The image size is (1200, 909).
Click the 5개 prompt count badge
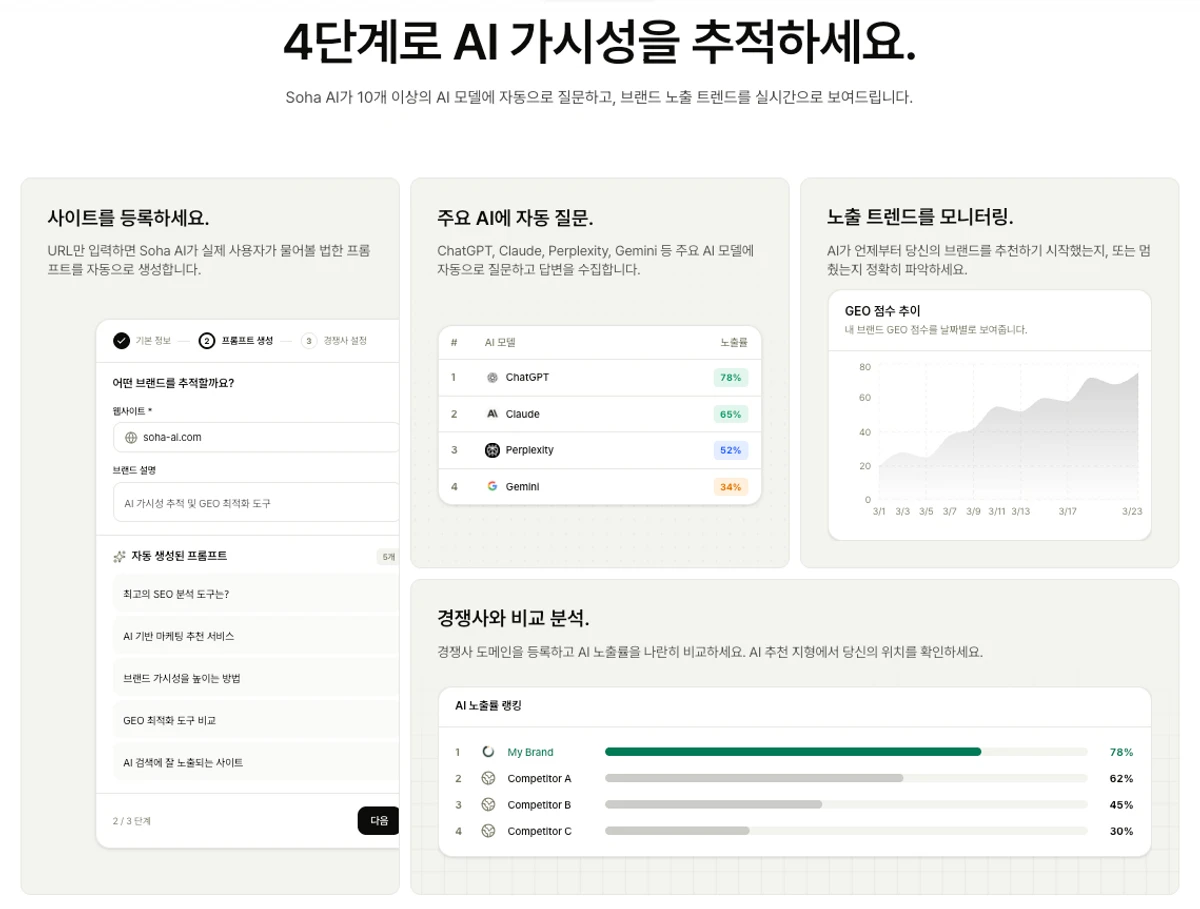point(388,557)
